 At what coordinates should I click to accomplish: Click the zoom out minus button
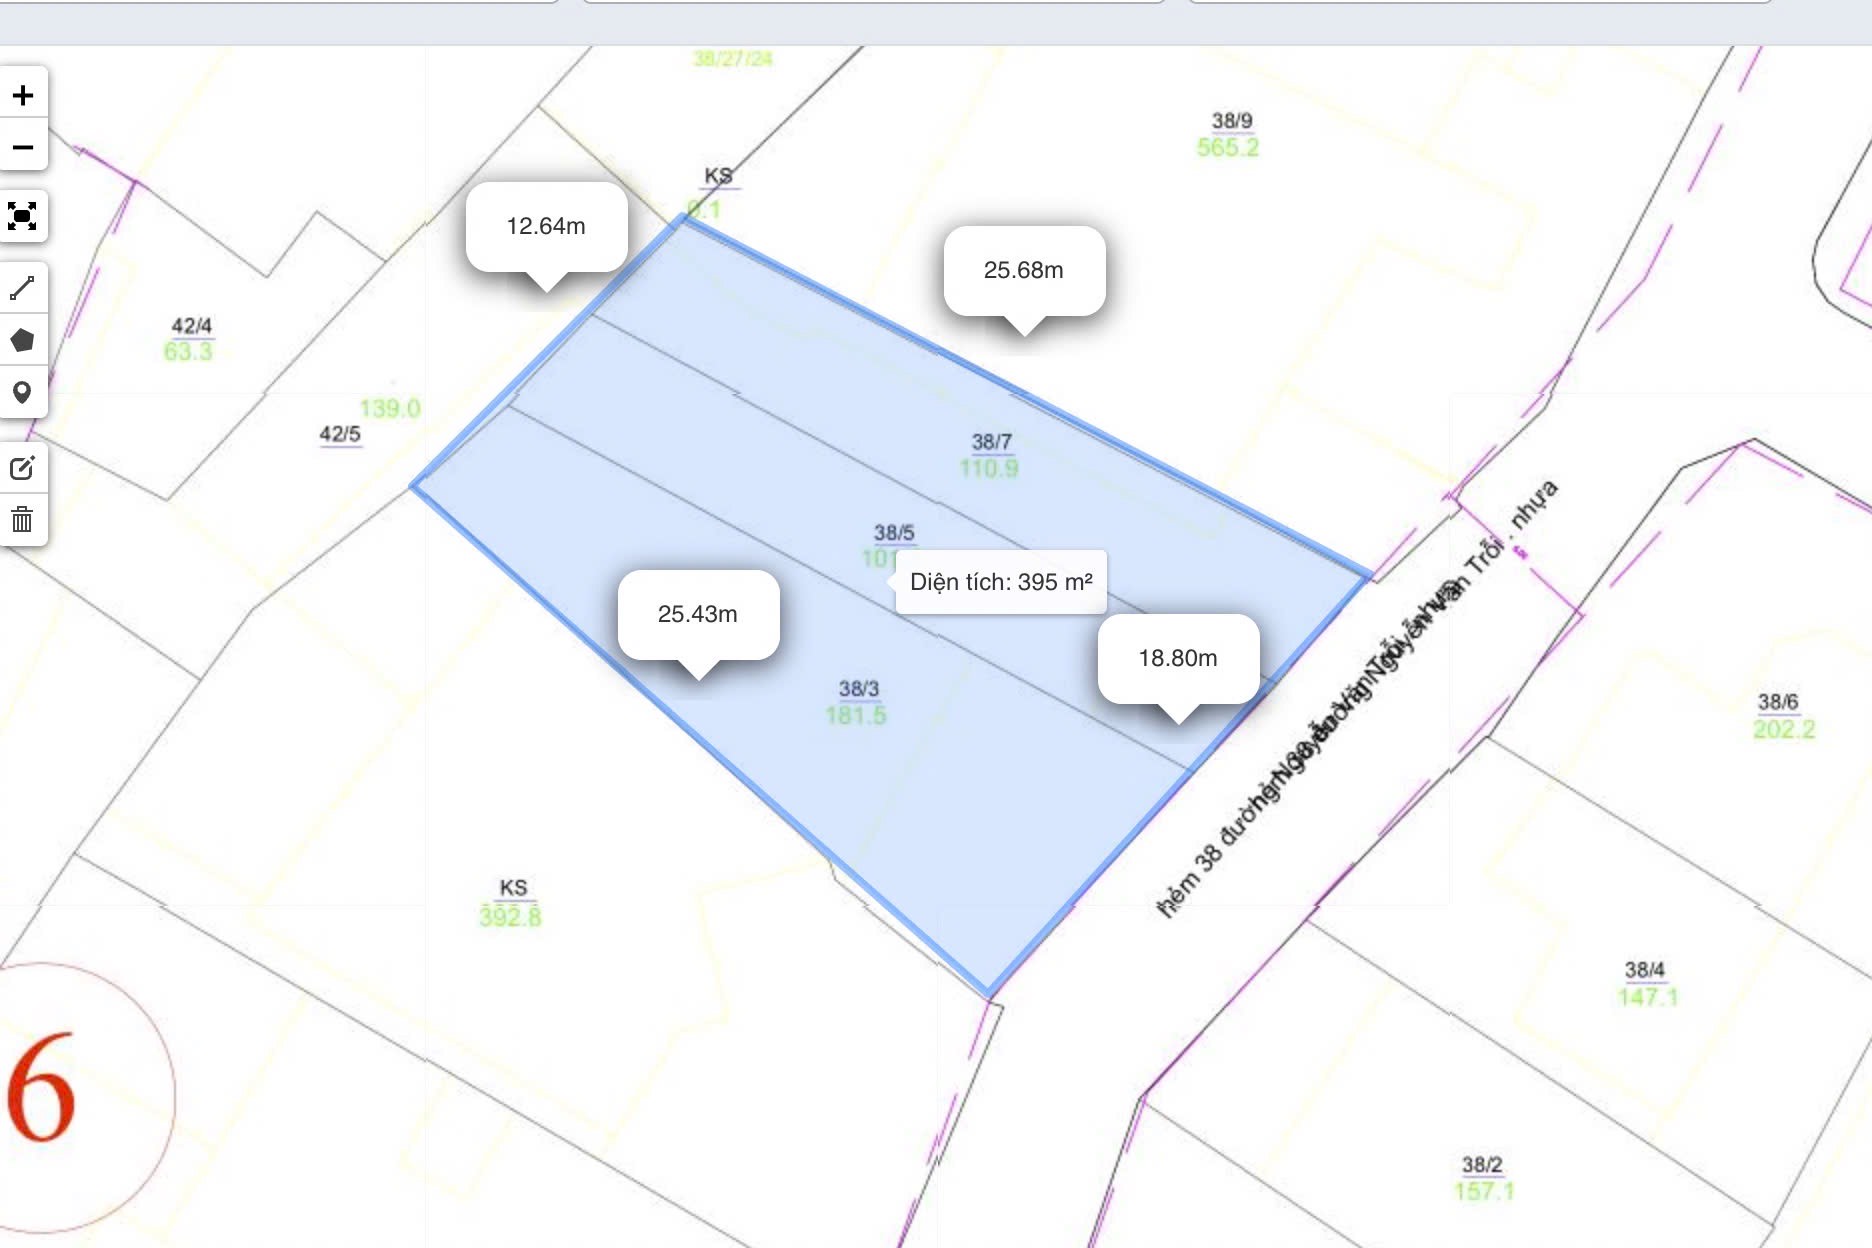23,147
